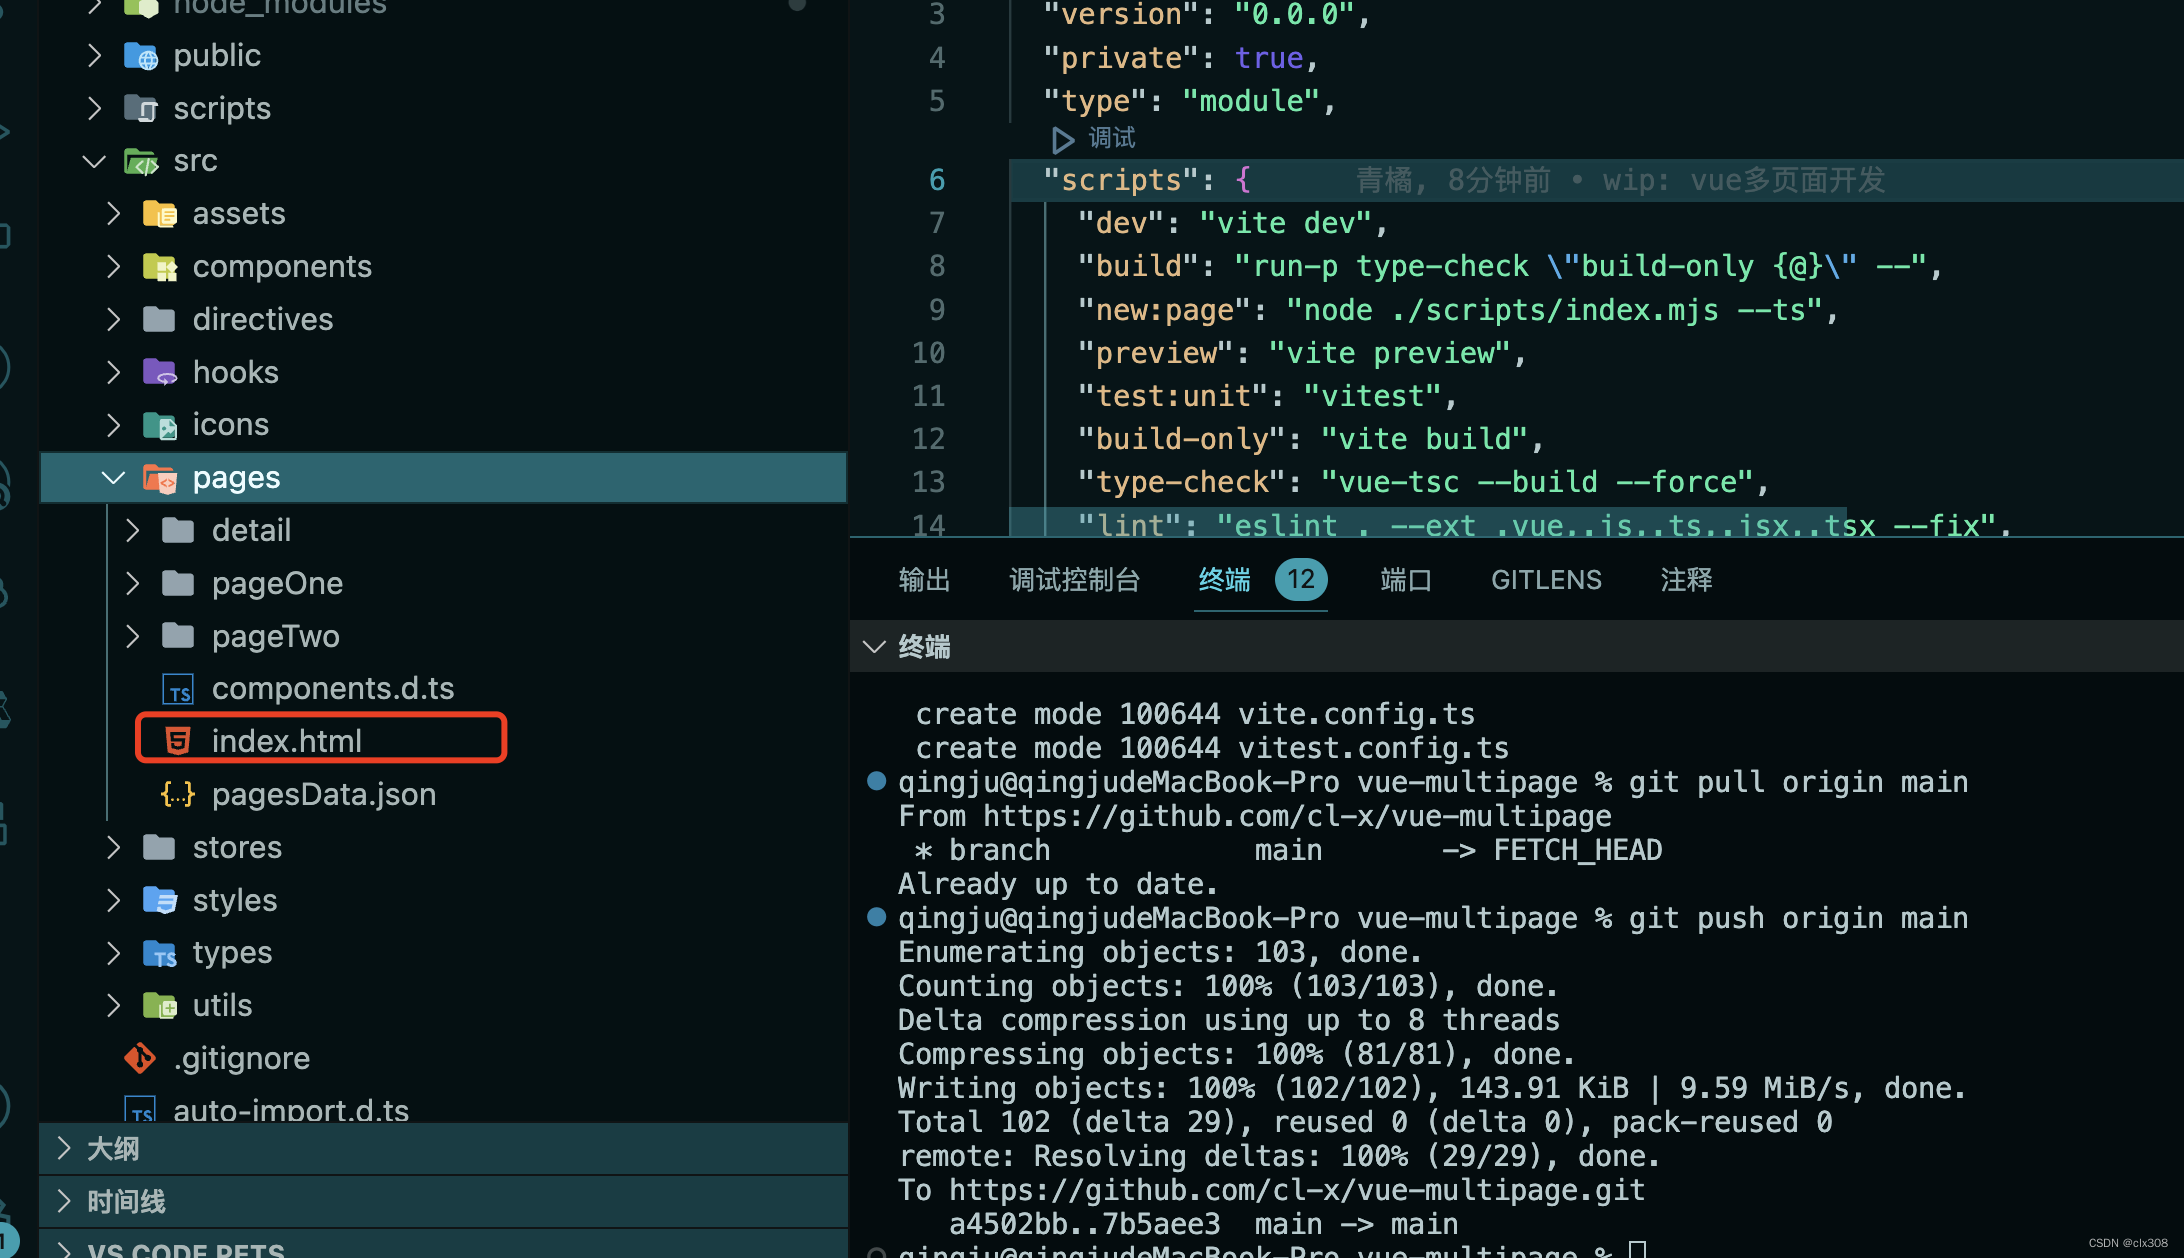Select the directives folder row
The height and width of the screenshot is (1258, 2184).
[x=443, y=320]
